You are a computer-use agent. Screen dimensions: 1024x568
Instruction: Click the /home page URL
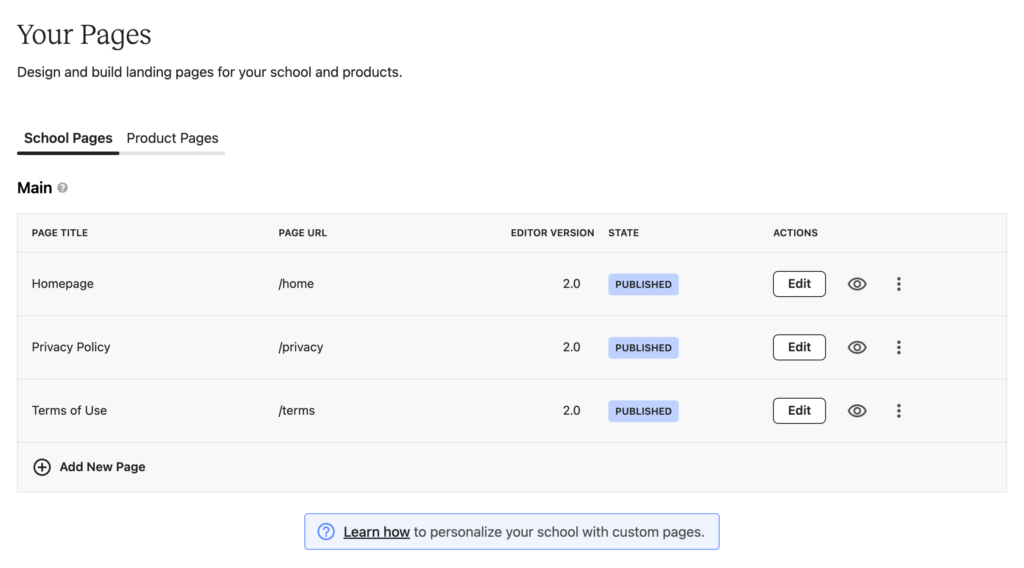pos(296,284)
